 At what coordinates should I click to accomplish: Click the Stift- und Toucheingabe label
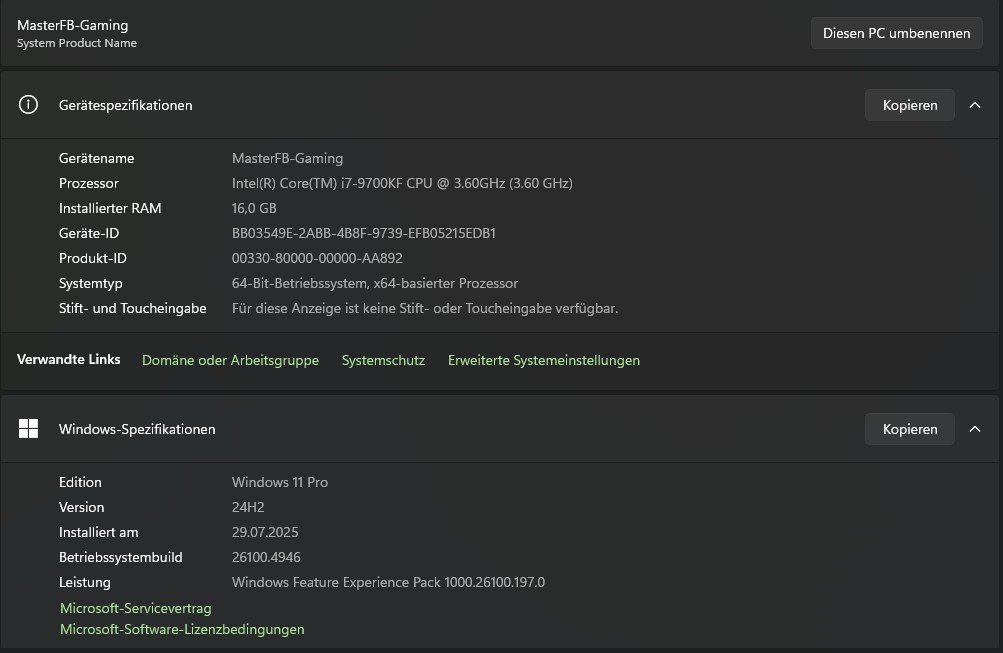click(132, 308)
